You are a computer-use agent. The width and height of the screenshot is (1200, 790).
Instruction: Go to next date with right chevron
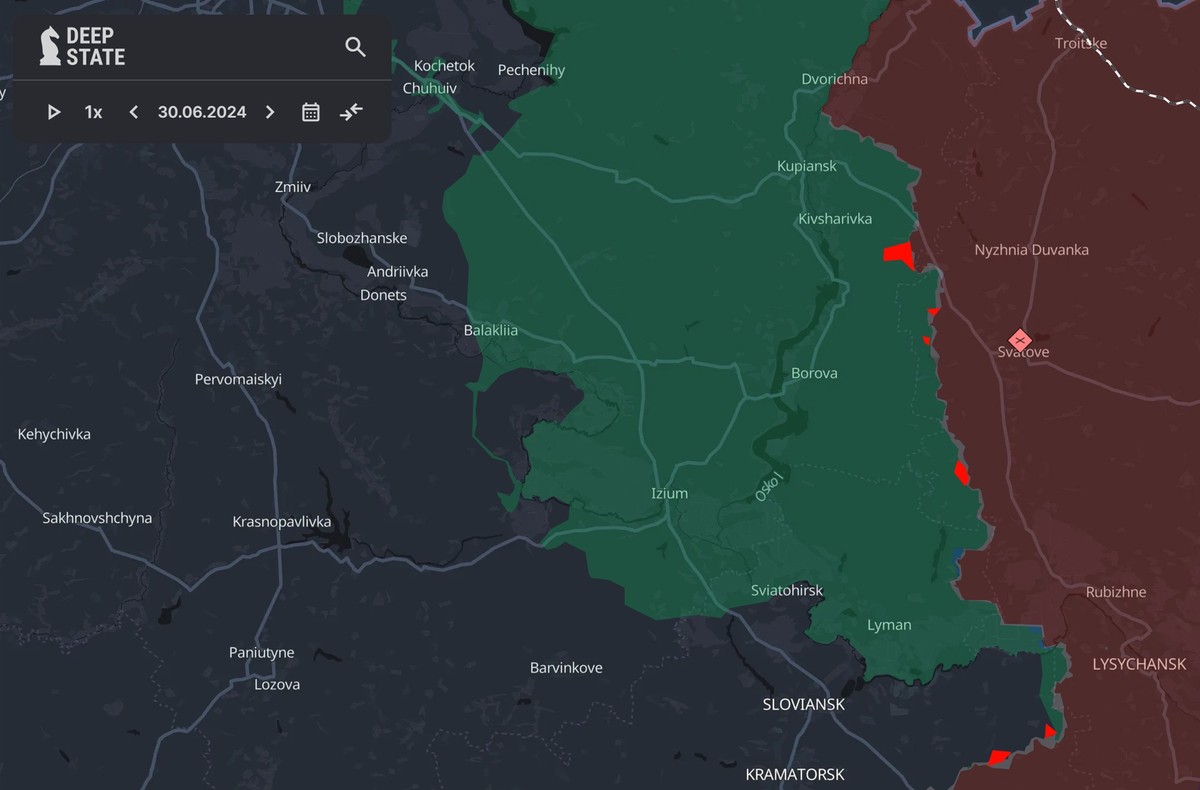(270, 112)
